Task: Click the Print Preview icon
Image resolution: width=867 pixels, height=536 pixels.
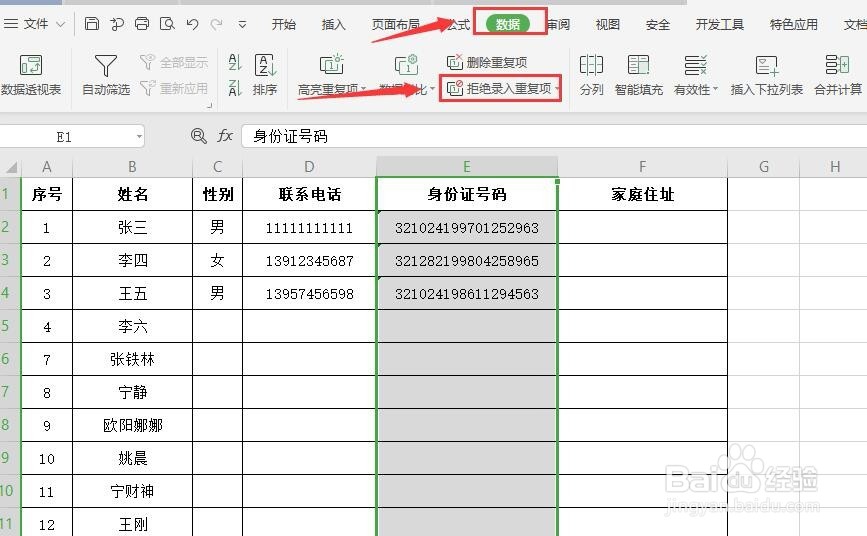Action: pyautogui.click(x=167, y=24)
